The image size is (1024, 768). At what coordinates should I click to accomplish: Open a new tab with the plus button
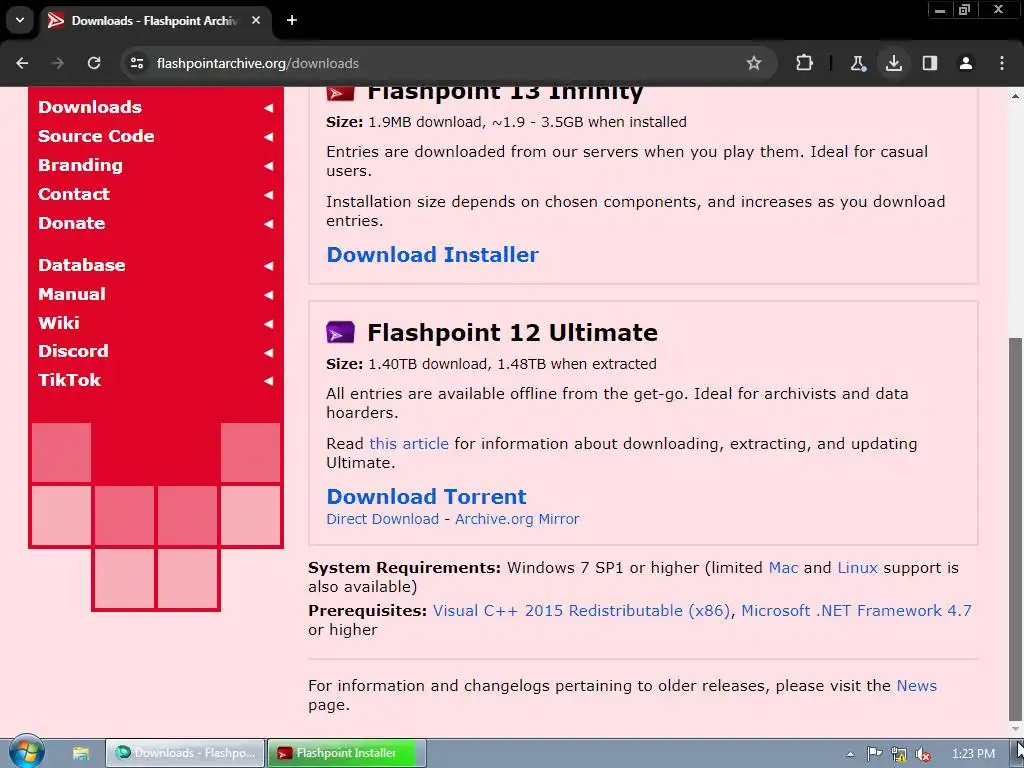click(292, 20)
